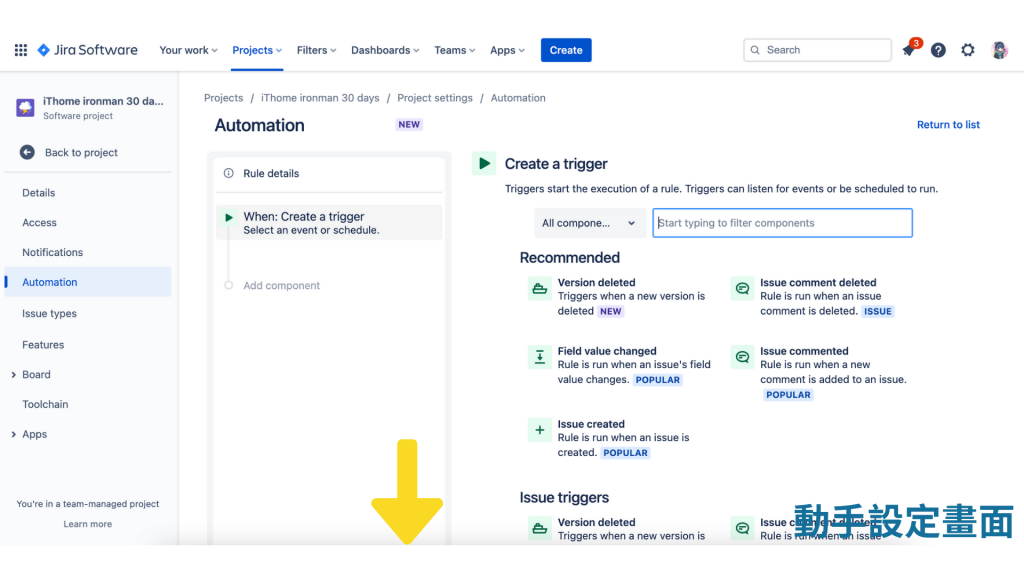Select the When: Create a trigger step
1024x576 pixels.
pos(328,223)
